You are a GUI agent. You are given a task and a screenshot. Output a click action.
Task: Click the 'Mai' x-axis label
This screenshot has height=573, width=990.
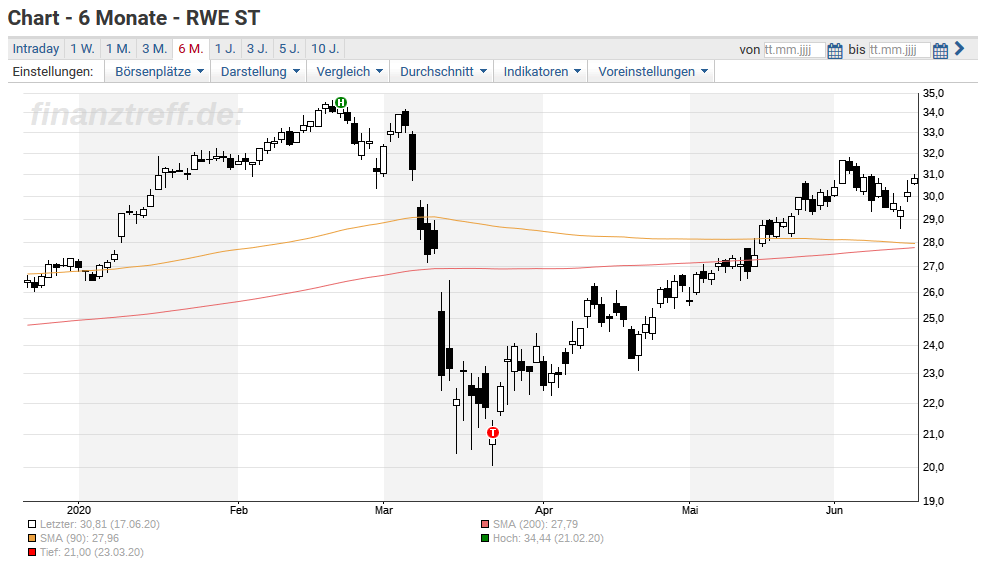point(690,510)
